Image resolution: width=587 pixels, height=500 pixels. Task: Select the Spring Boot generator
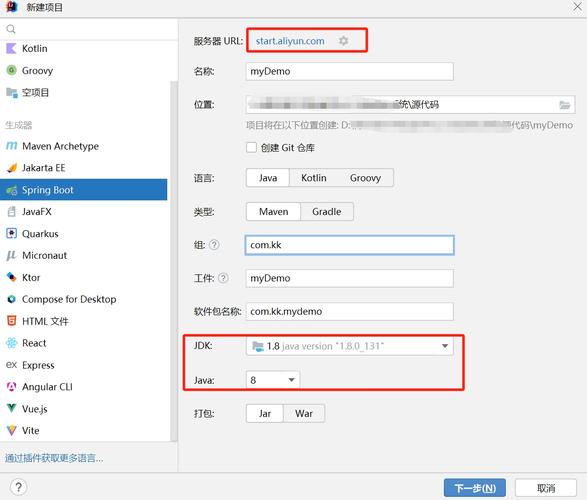point(83,190)
